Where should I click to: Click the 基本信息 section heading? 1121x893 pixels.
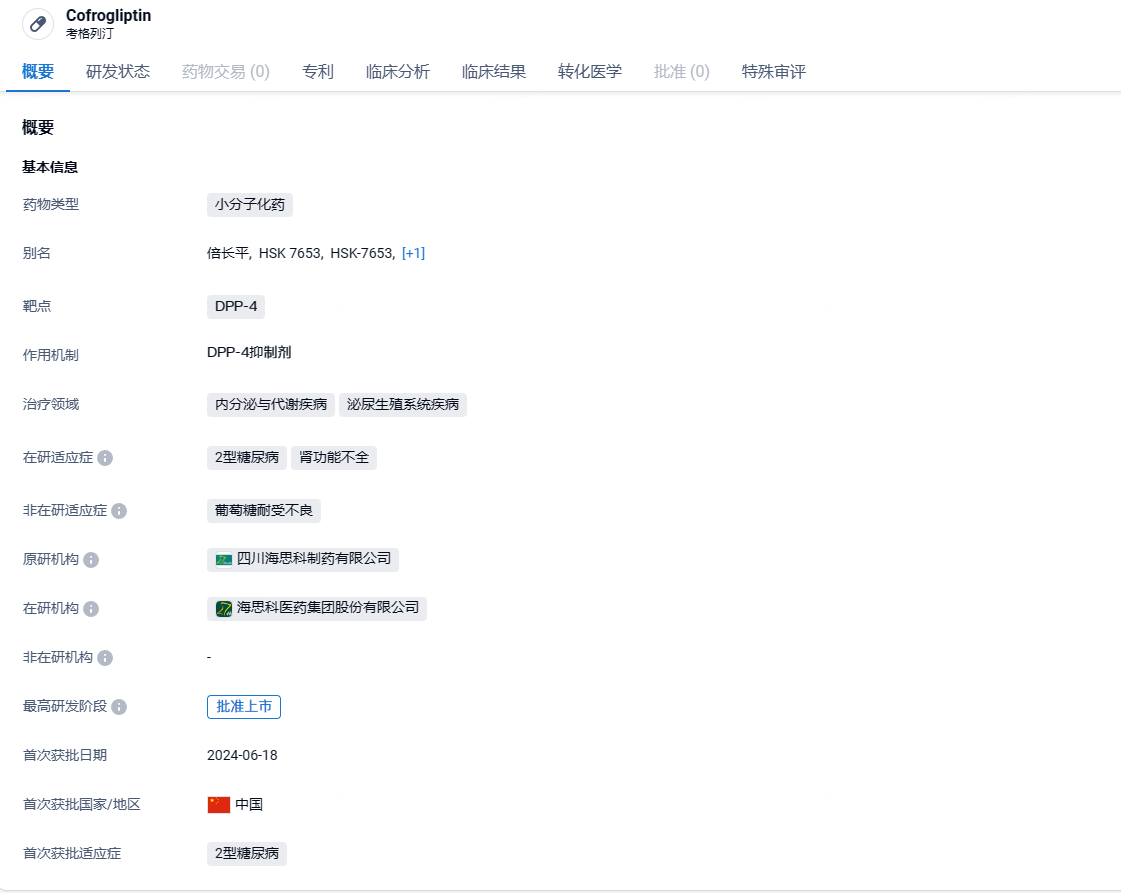pyautogui.click(x=50, y=167)
